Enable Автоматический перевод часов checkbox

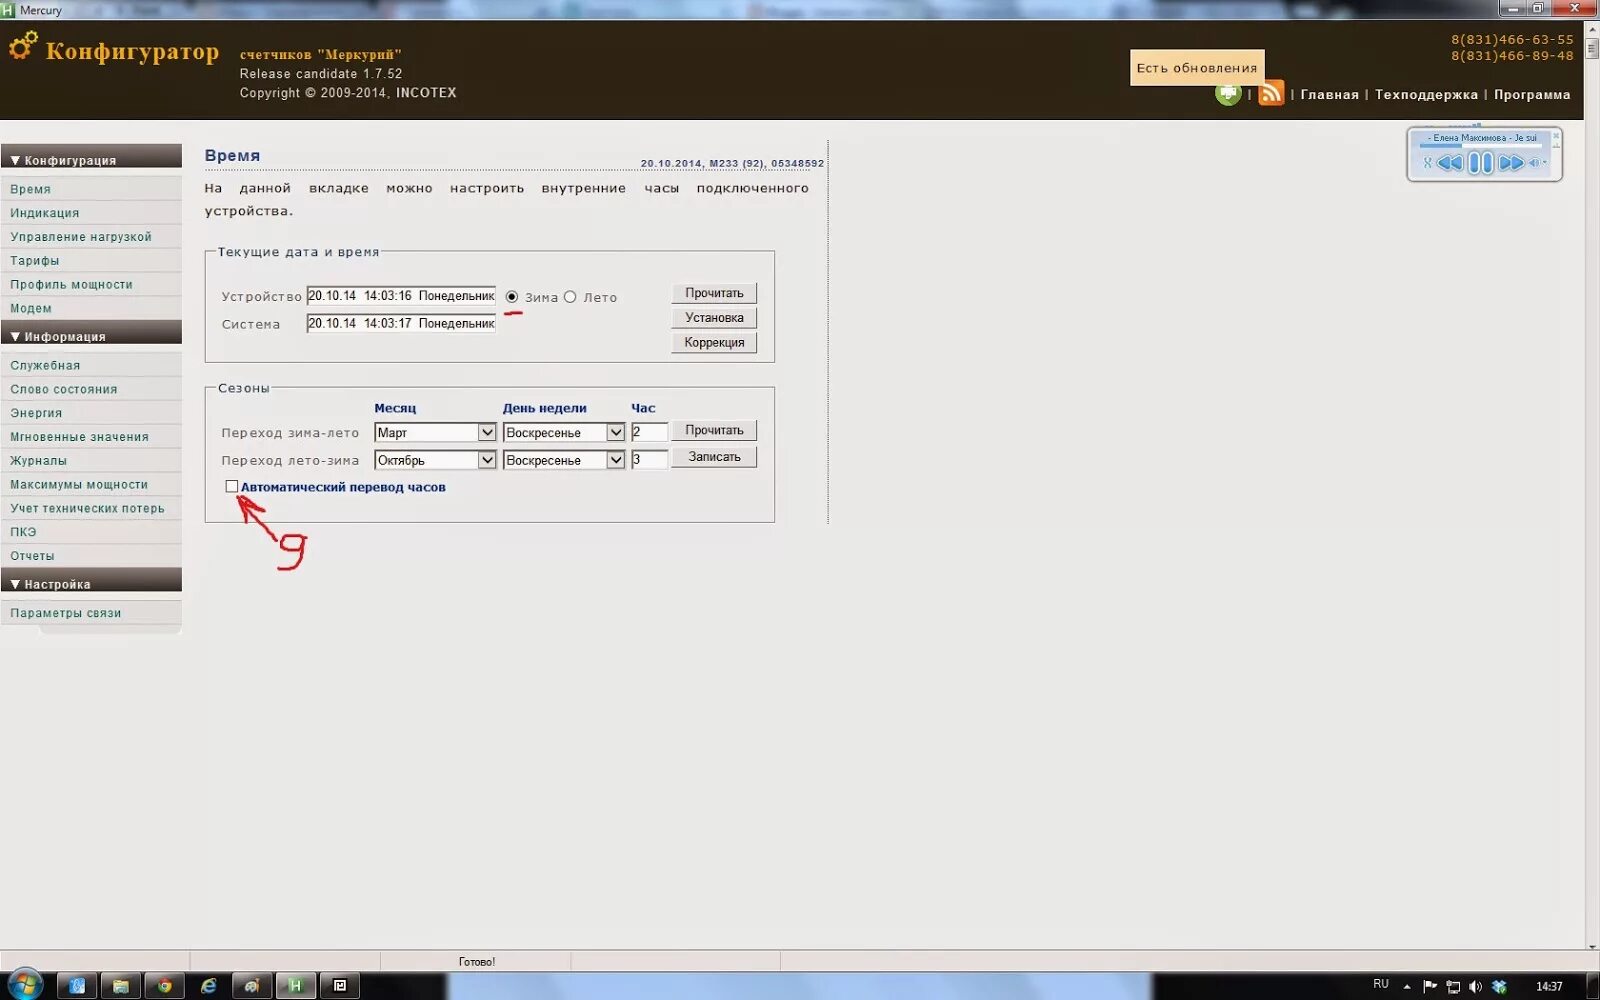pyautogui.click(x=232, y=487)
